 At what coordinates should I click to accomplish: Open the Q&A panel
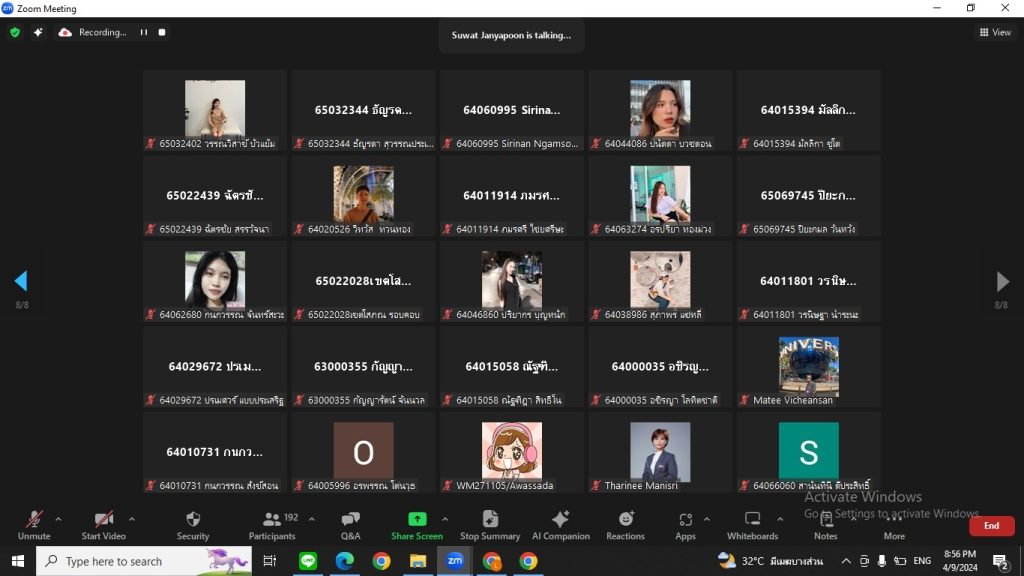(351, 526)
